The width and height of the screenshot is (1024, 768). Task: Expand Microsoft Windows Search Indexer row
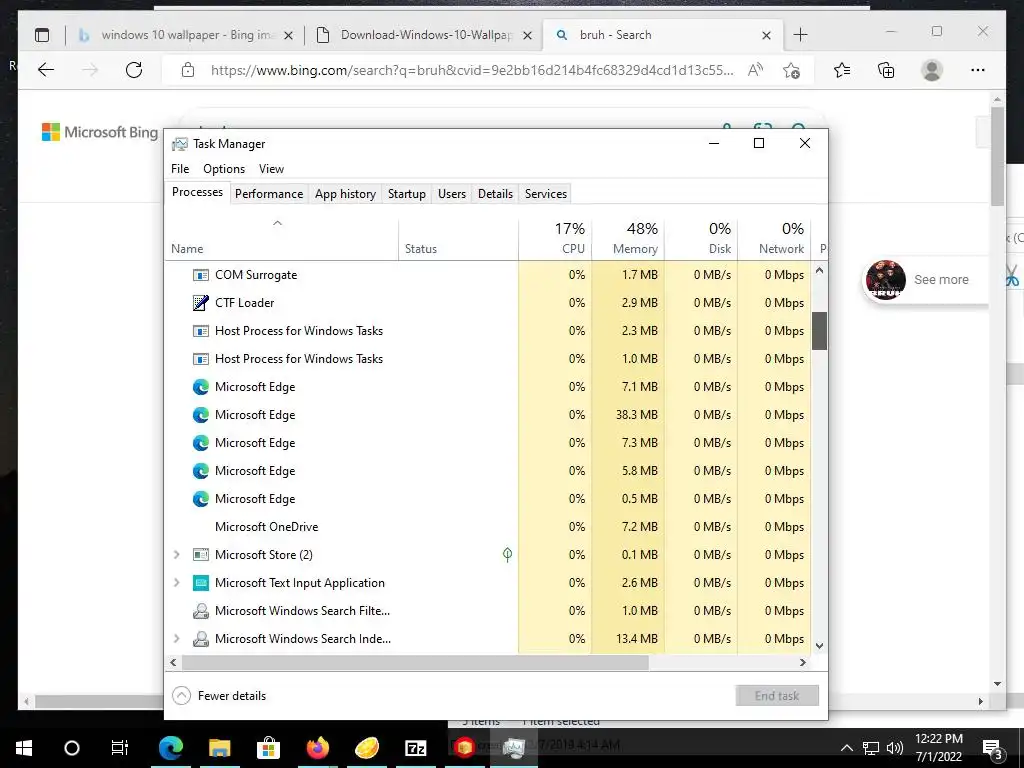point(176,639)
